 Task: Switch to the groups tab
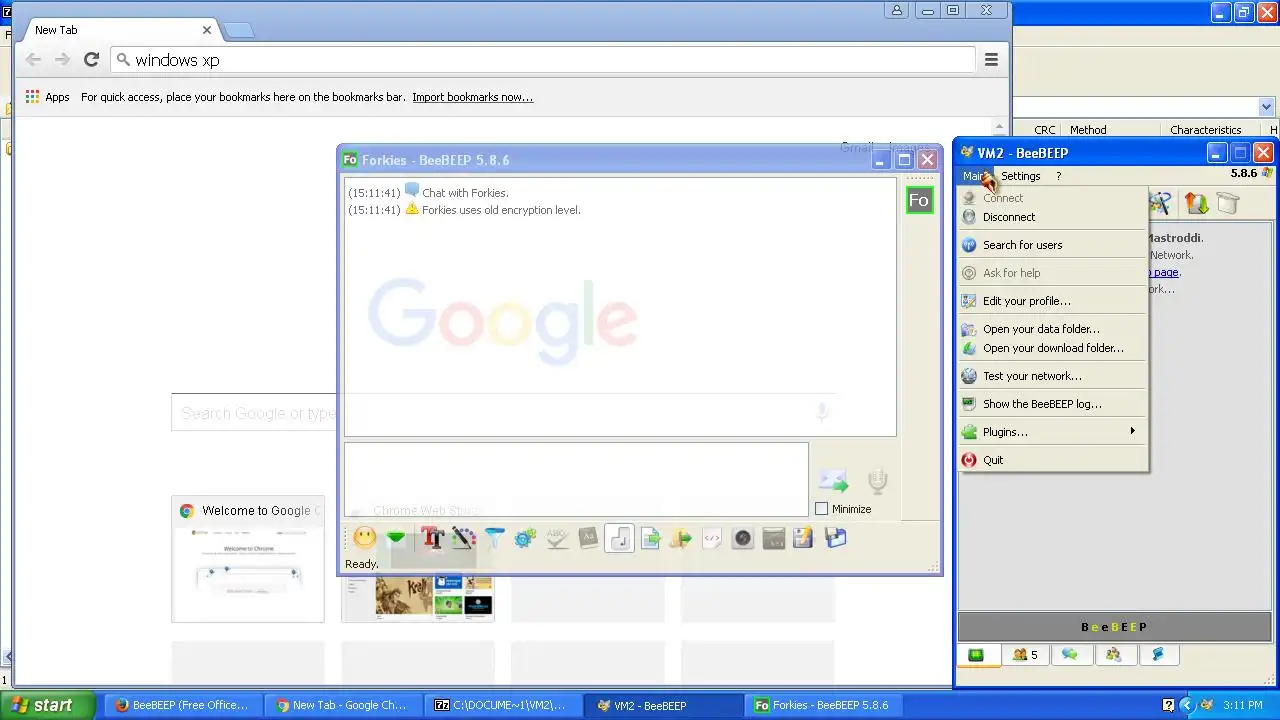pyautogui.click(x=1114, y=655)
